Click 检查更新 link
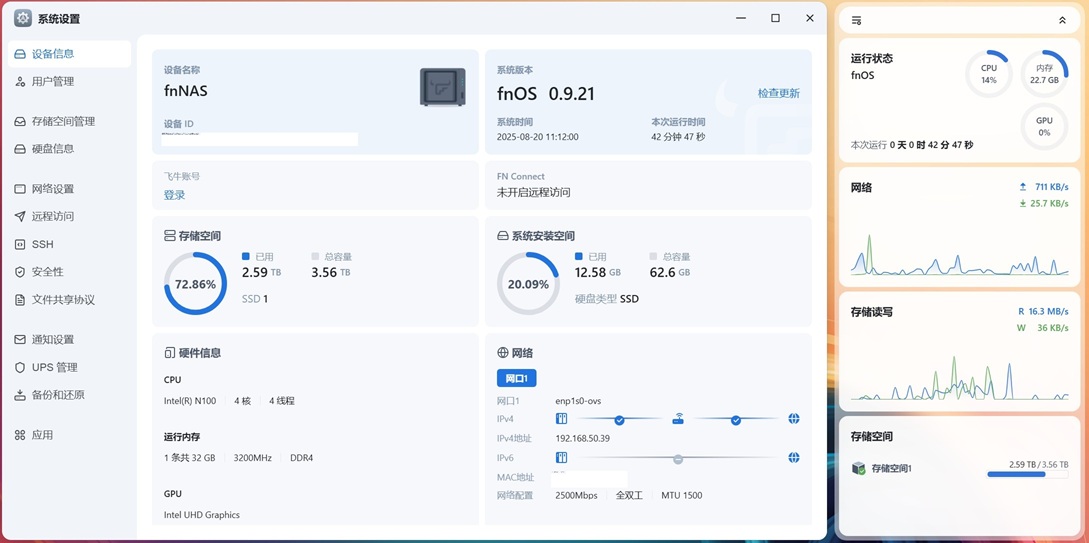 779,93
